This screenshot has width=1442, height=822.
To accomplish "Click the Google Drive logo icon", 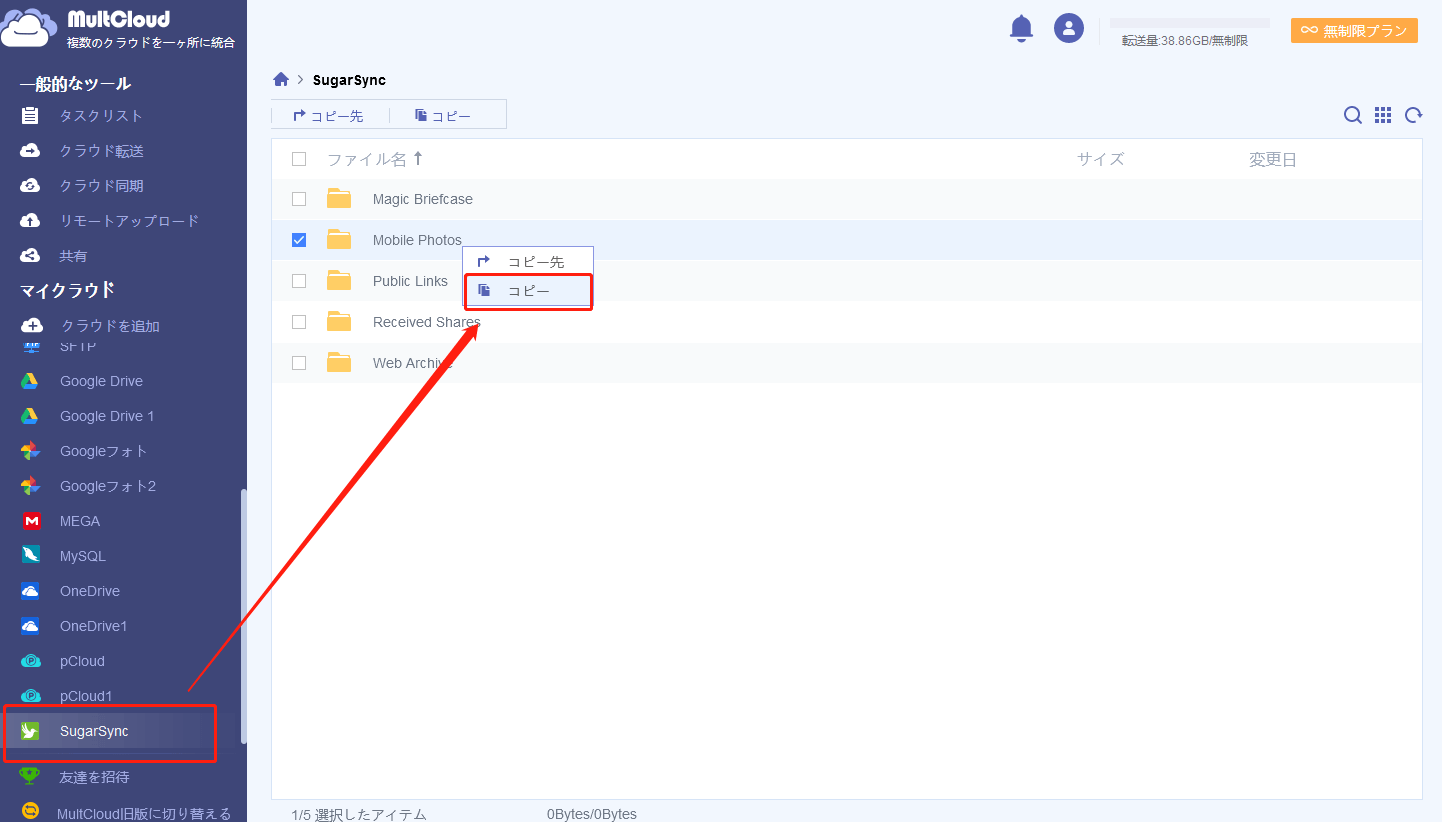I will (x=31, y=381).
